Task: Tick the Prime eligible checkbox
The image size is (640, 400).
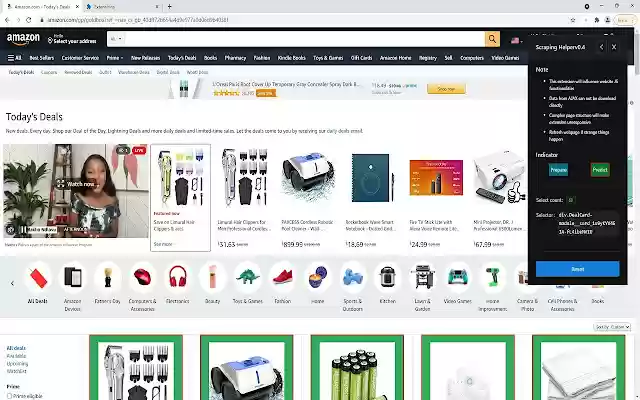Action: point(9,396)
